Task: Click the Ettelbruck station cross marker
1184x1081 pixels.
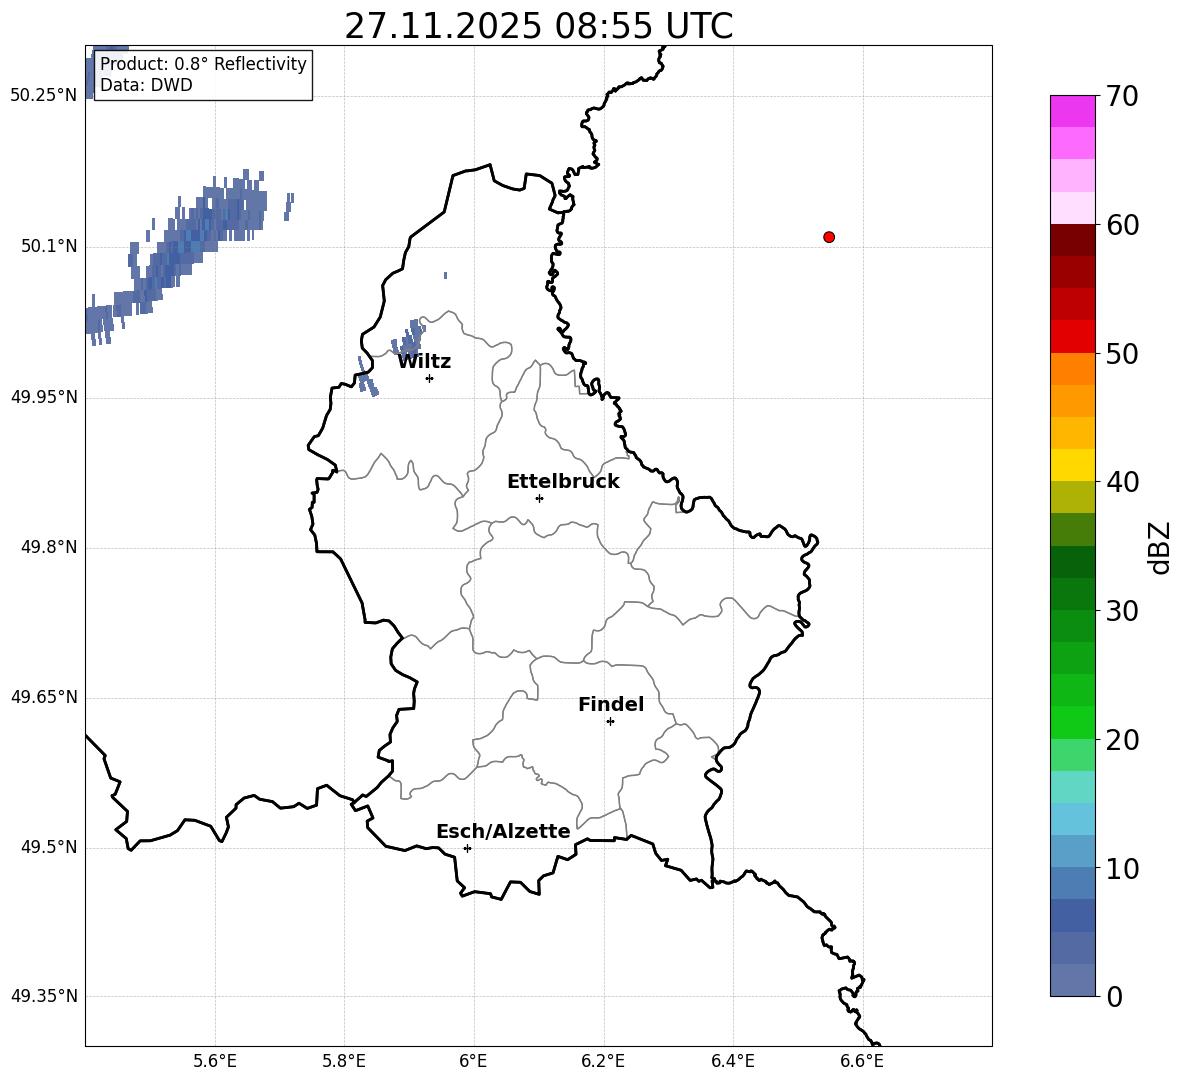Action: tap(539, 498)
